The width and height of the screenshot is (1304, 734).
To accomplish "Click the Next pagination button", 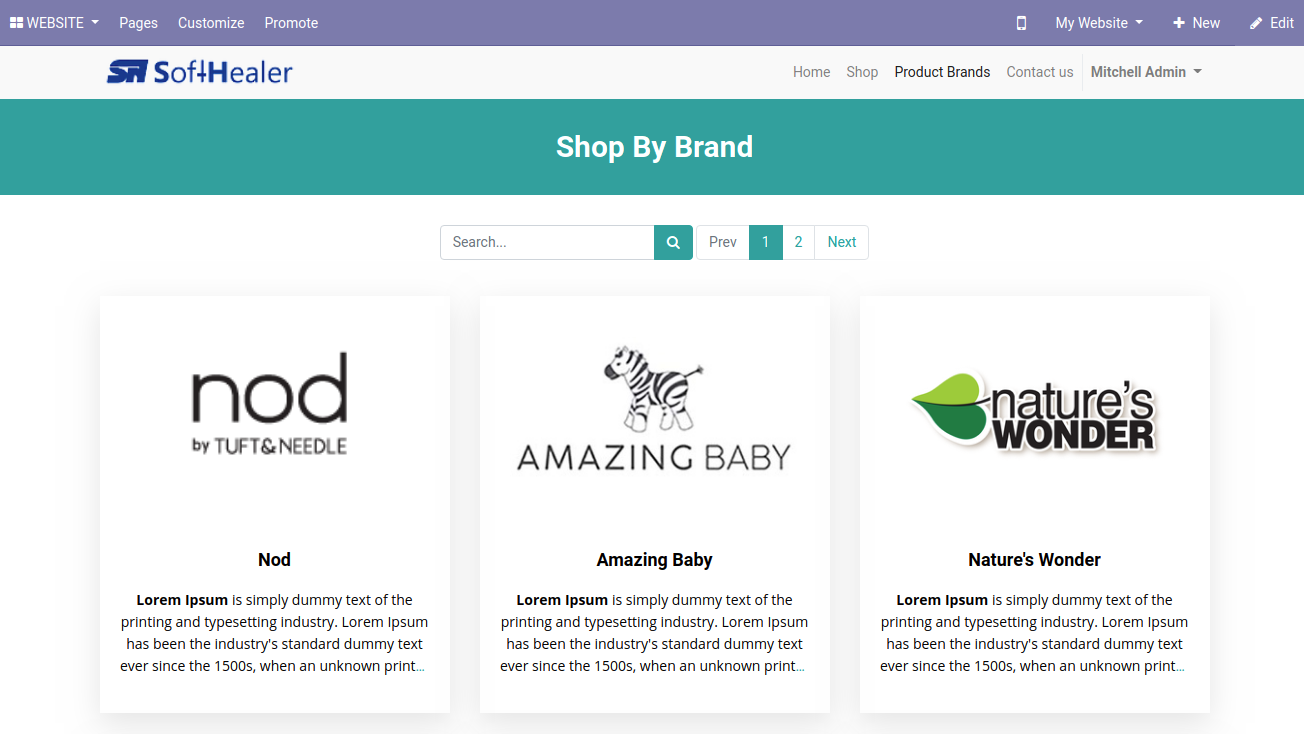I will [841, 242].
